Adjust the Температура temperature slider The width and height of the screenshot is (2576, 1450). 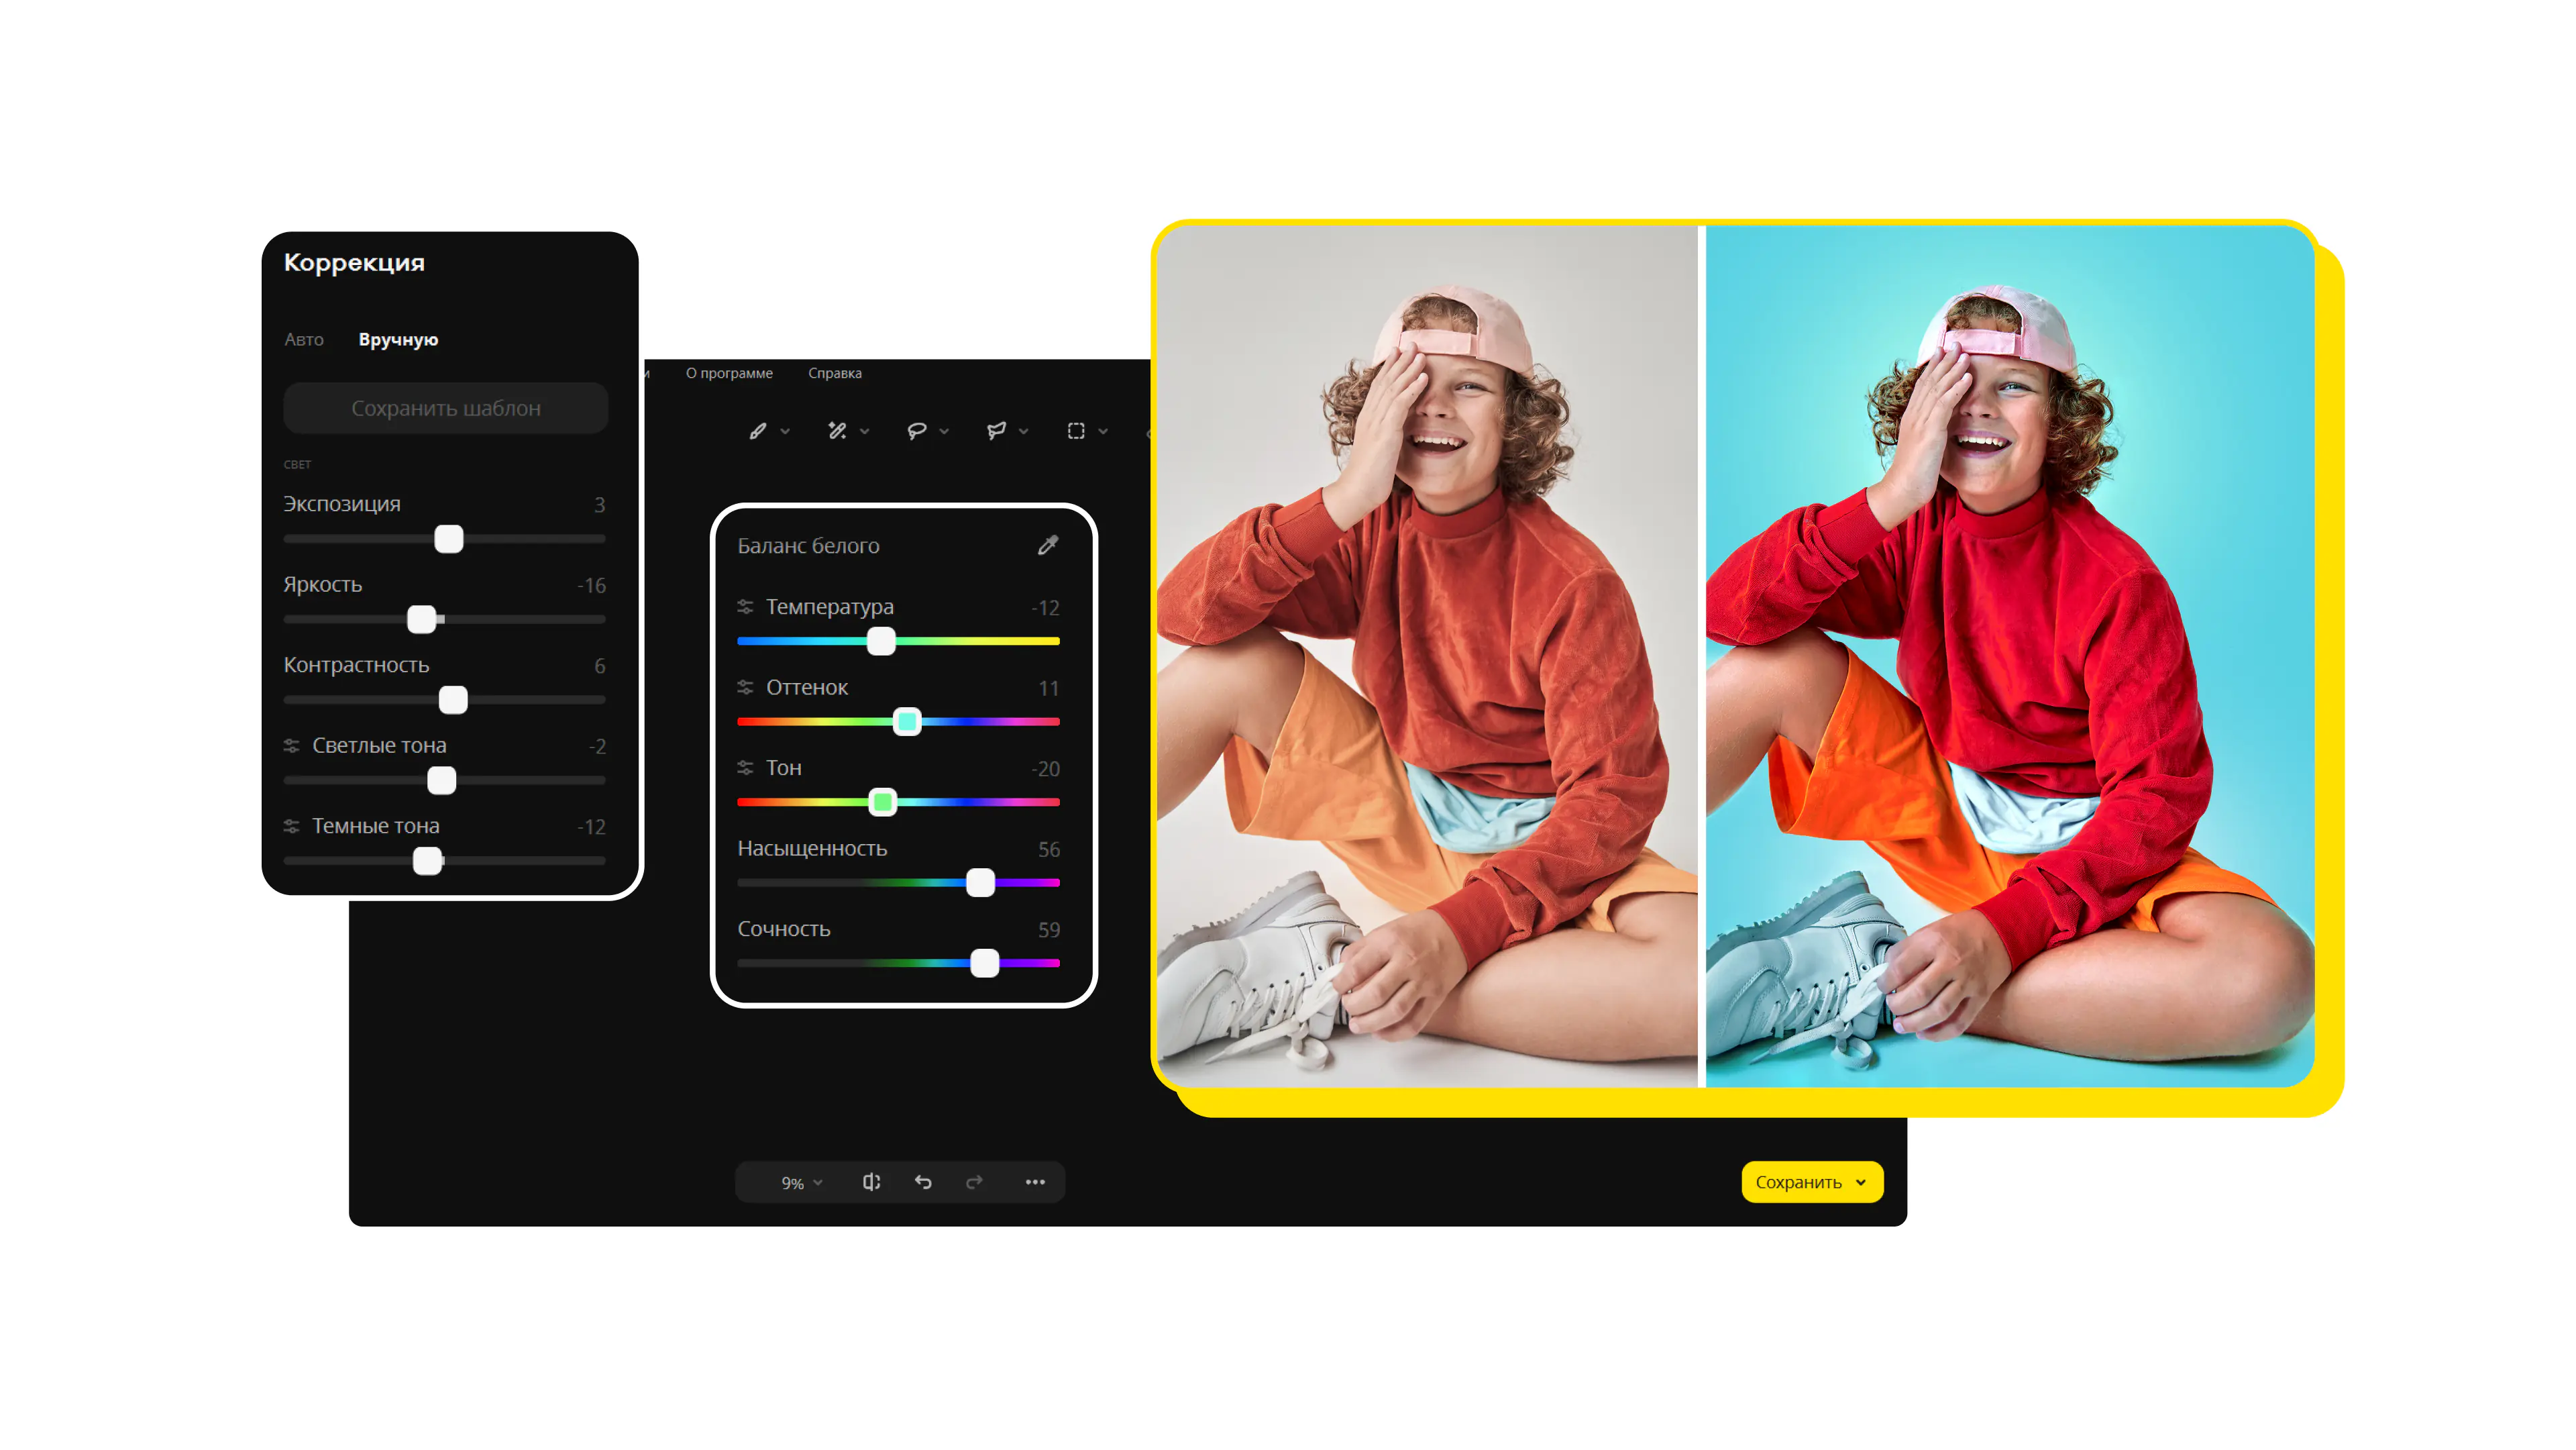[881, 641]
